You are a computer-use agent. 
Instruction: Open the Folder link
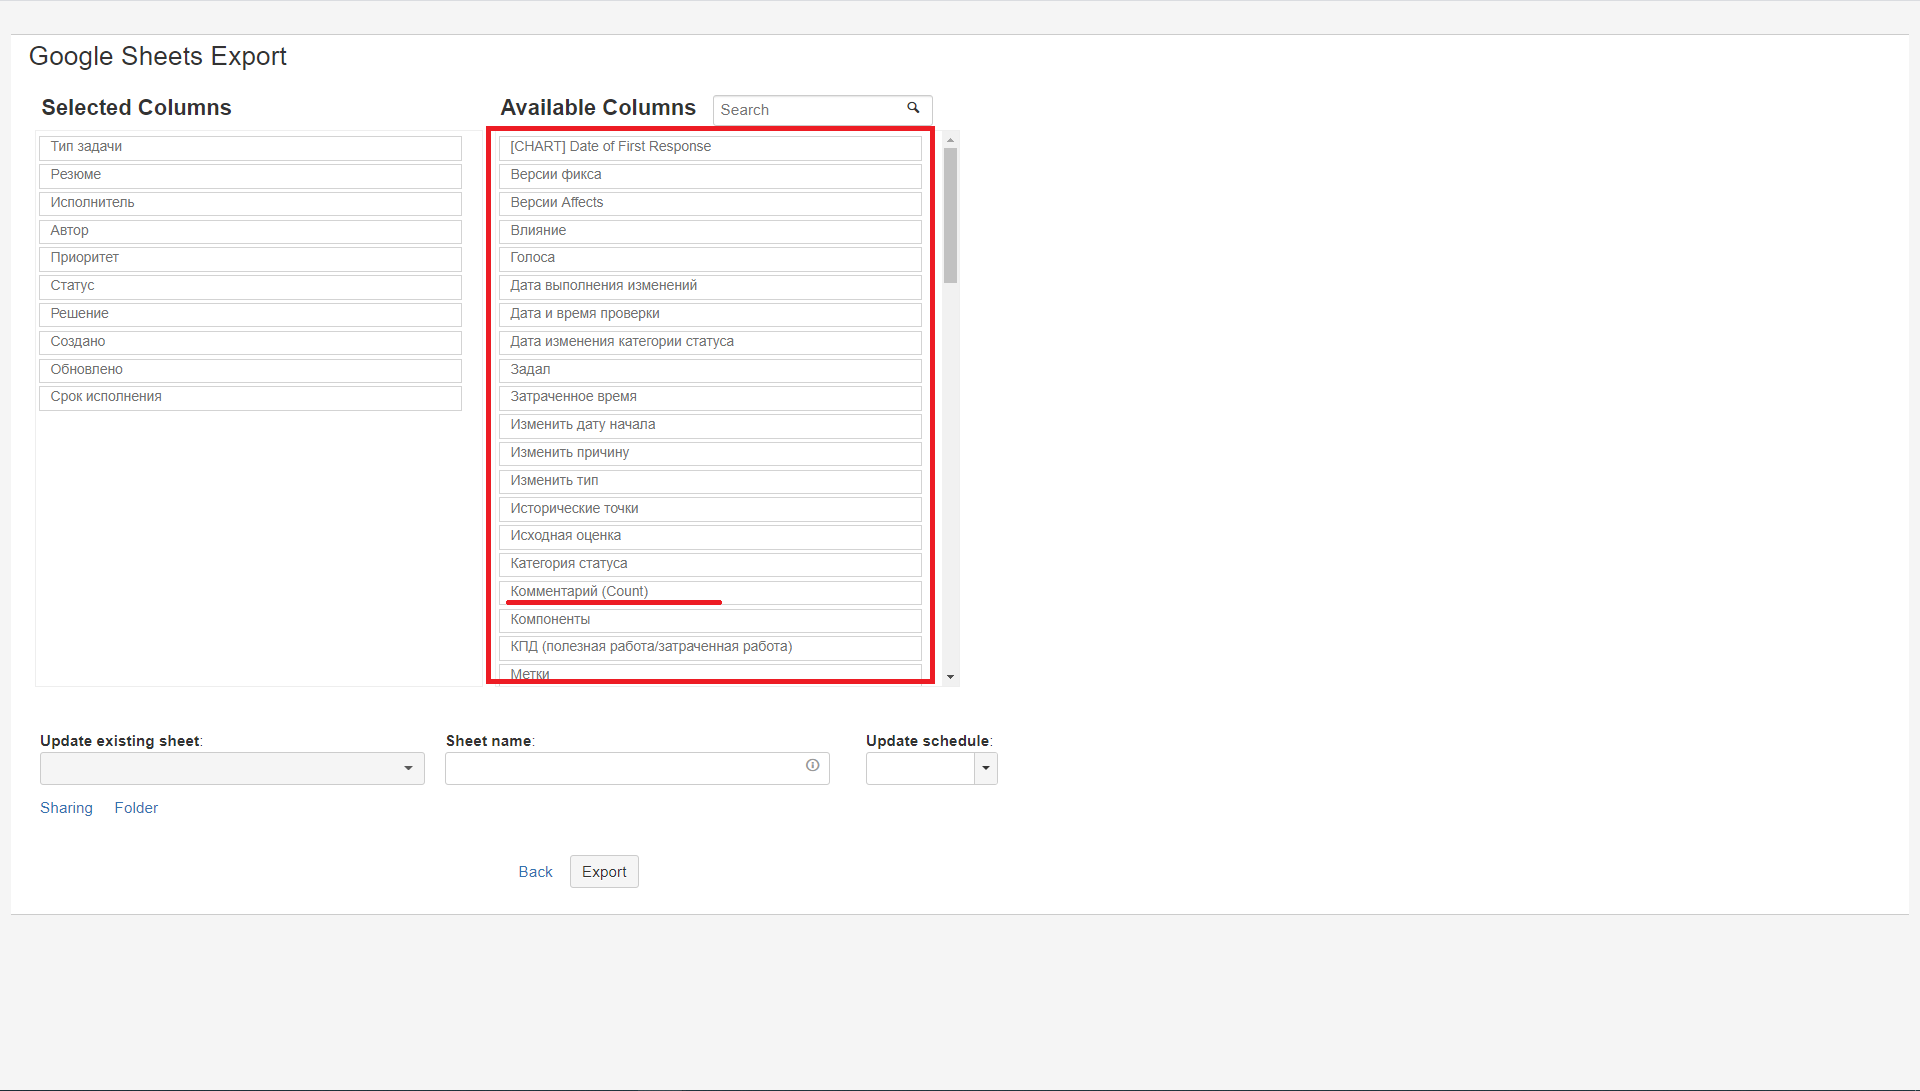[x=136, y=808]
